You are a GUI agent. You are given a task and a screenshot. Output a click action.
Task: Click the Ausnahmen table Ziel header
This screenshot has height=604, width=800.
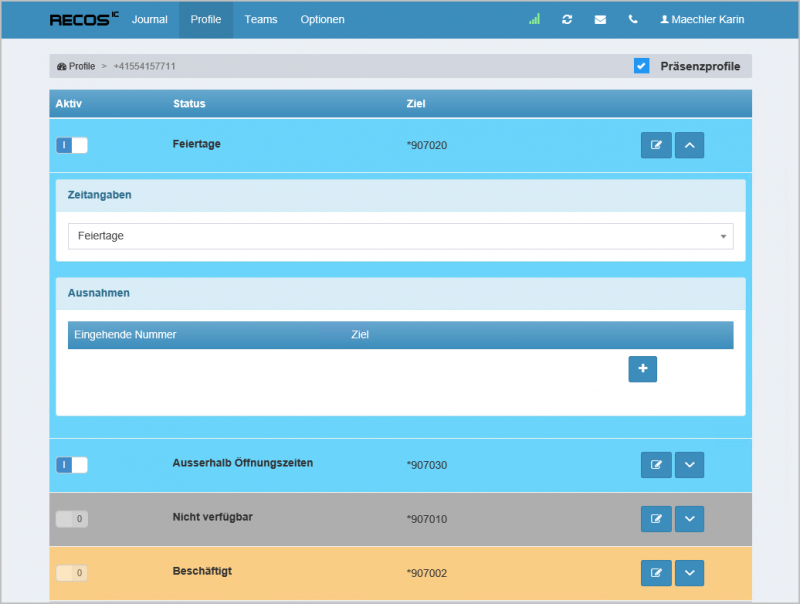(360, 335)
